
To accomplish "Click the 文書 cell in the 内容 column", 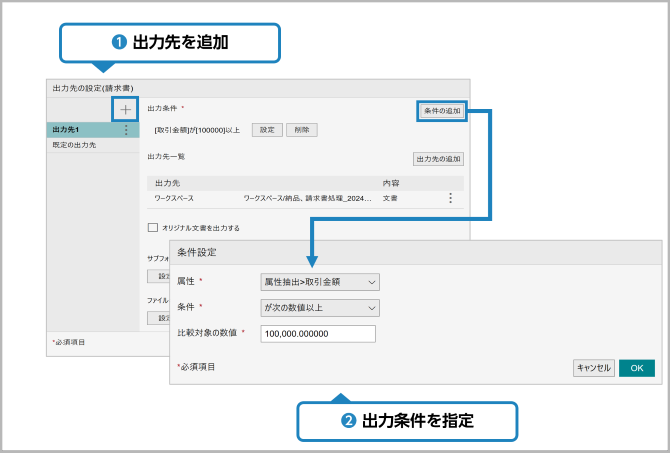I will pos(390,198).
